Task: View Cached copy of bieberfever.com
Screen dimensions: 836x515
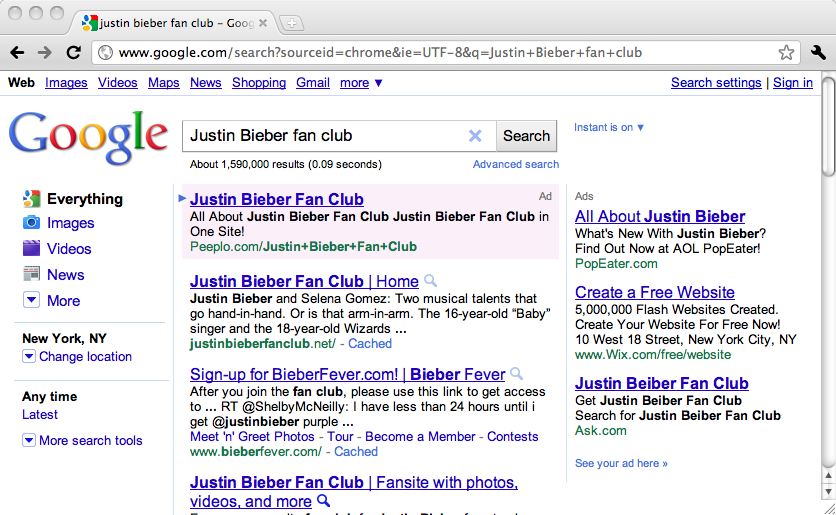Action: 356,452
